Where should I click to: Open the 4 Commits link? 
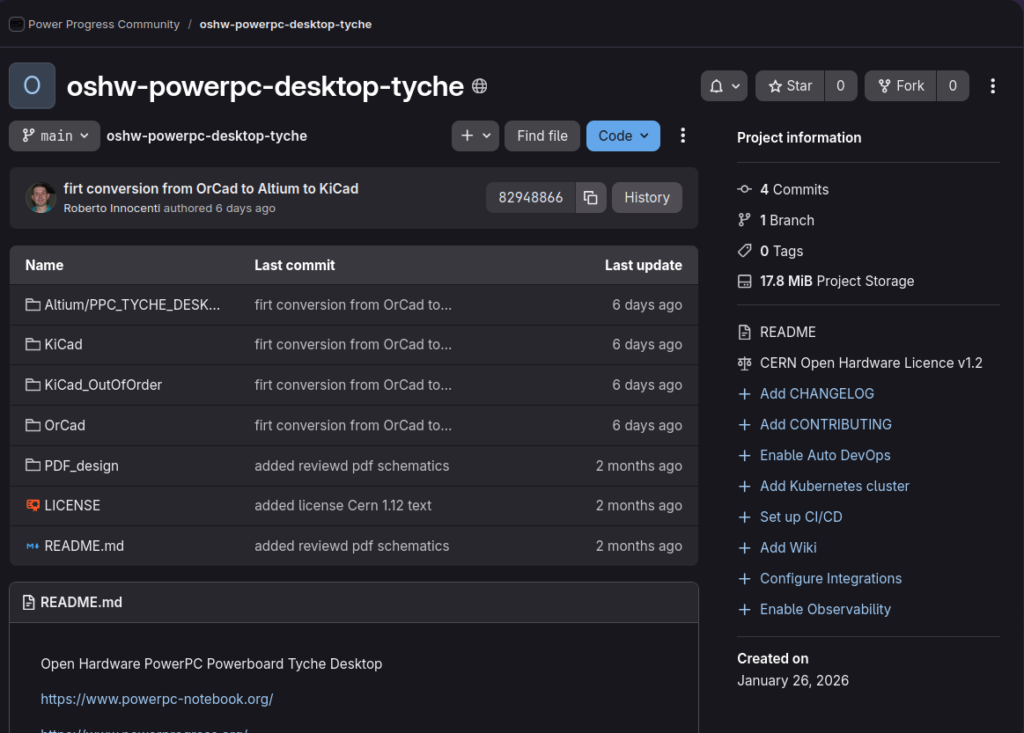[x=794, y=189]
